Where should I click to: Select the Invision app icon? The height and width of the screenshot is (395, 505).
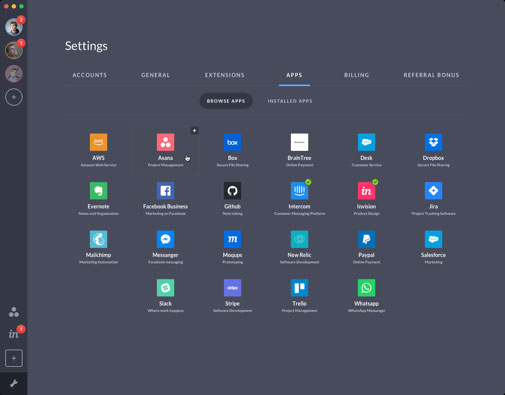click(366, 191)
